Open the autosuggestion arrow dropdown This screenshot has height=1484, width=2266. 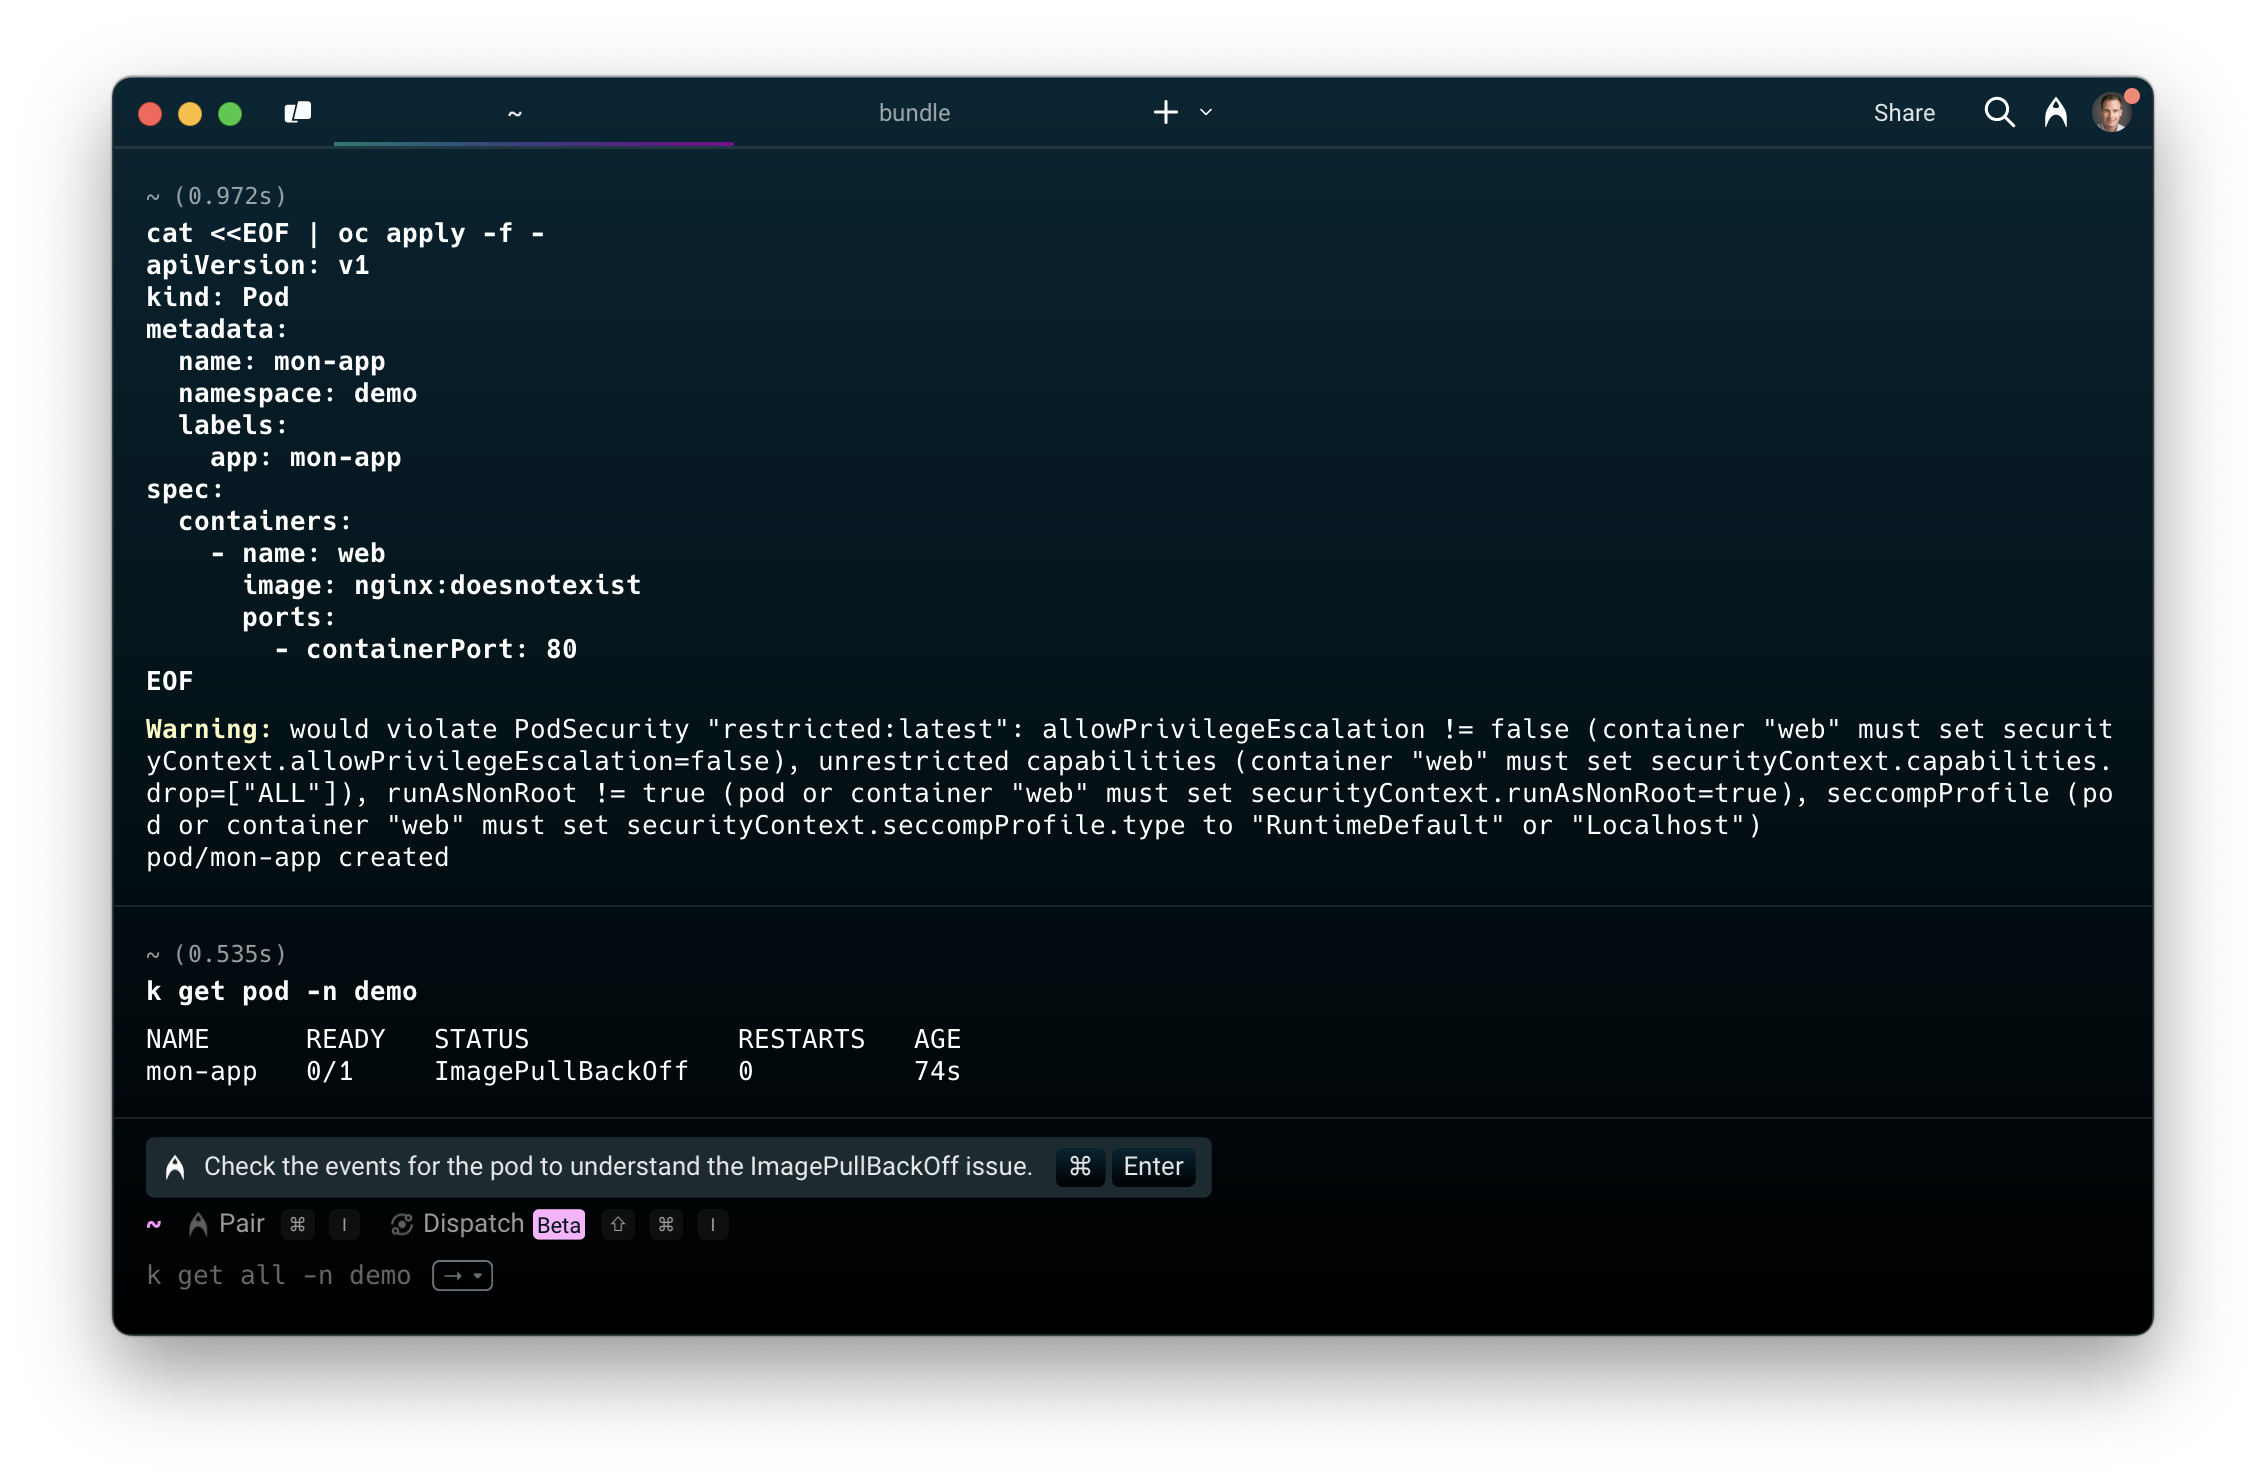coord(462,1276)
